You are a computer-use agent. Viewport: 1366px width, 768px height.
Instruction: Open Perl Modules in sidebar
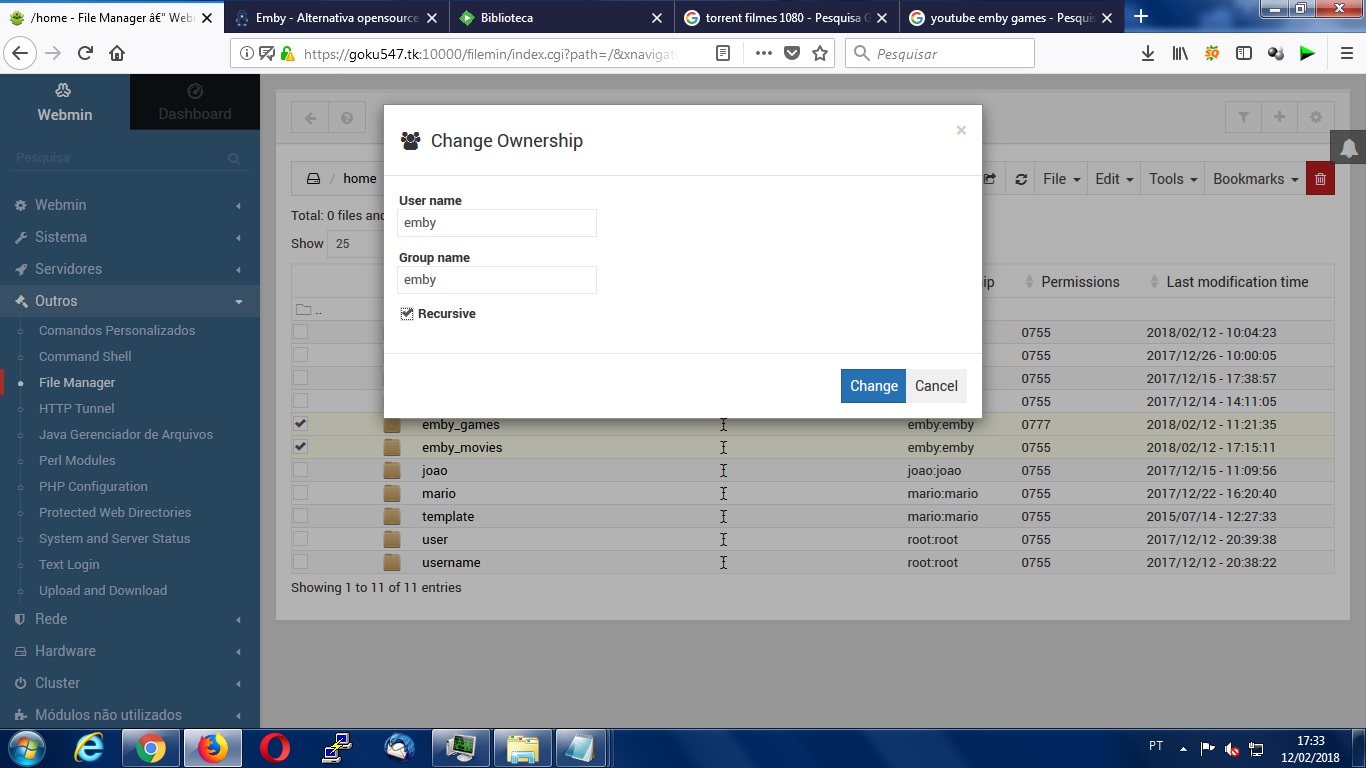(77, 460)
